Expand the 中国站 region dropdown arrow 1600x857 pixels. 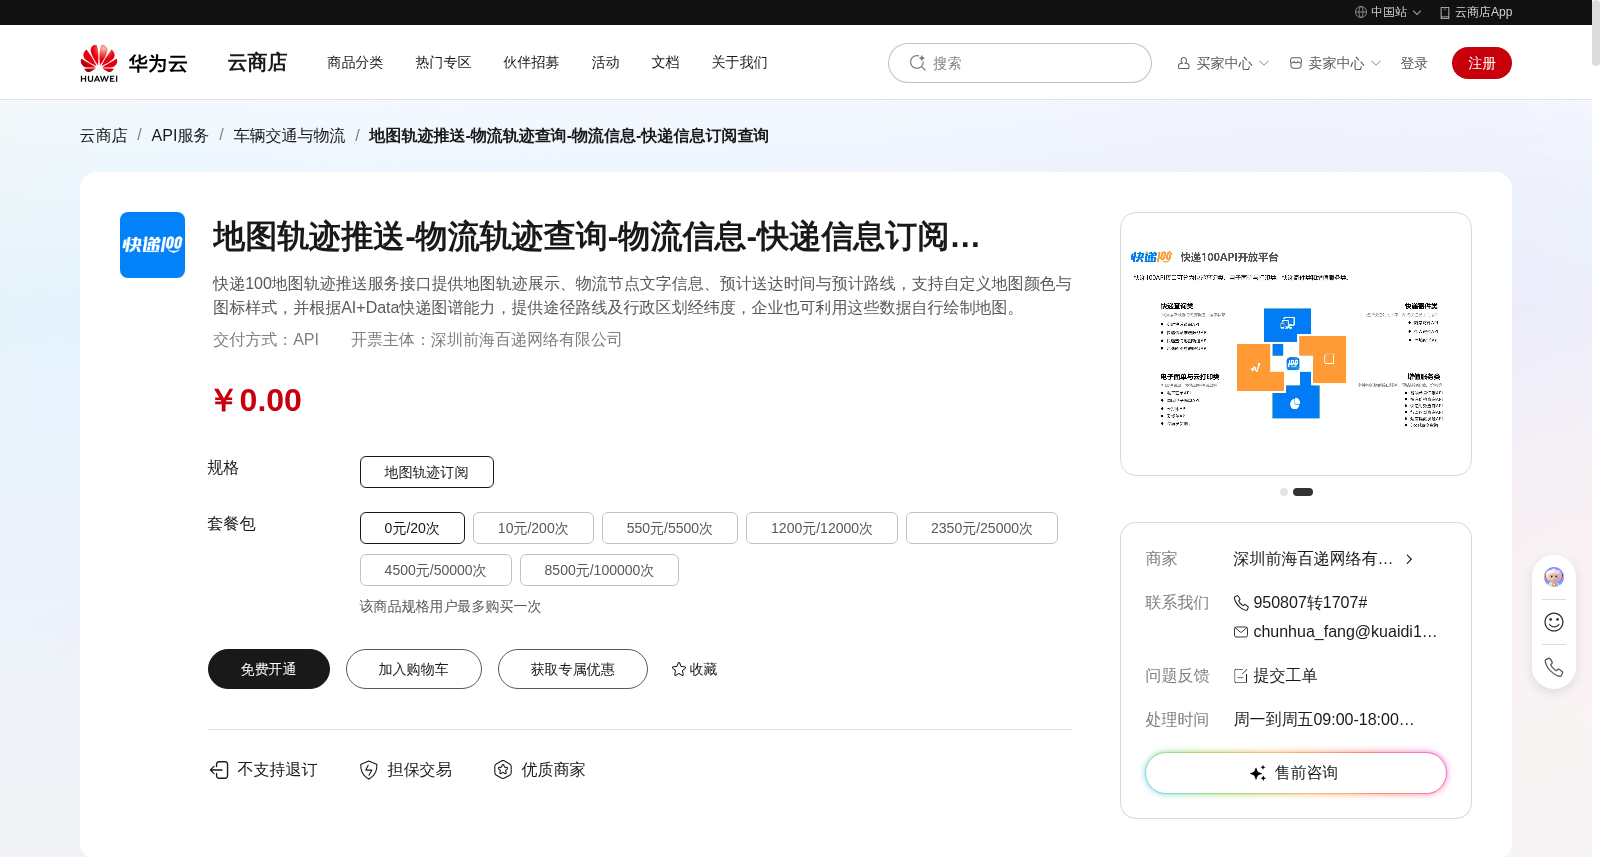(1417, 13)
